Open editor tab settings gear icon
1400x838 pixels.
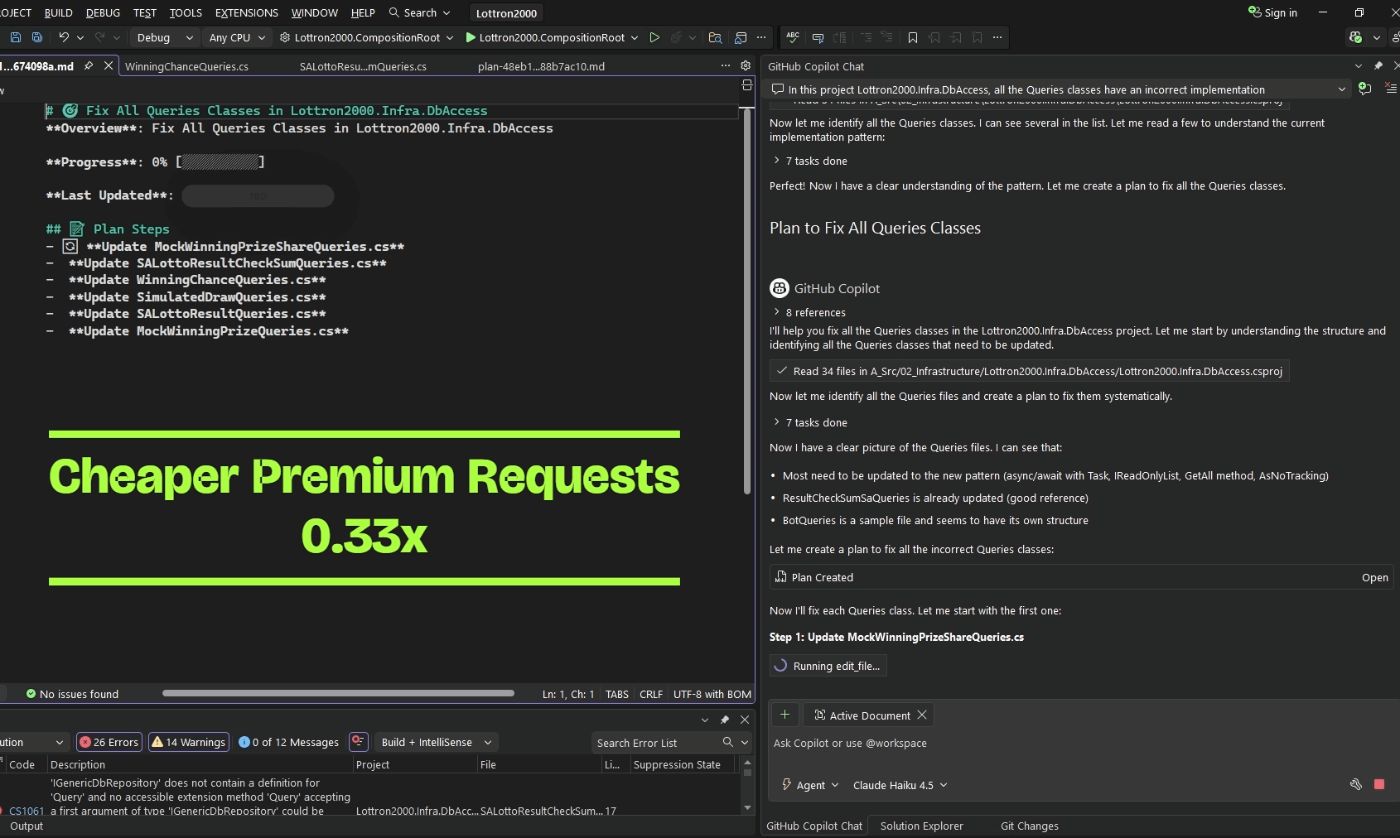click(745, 66)
